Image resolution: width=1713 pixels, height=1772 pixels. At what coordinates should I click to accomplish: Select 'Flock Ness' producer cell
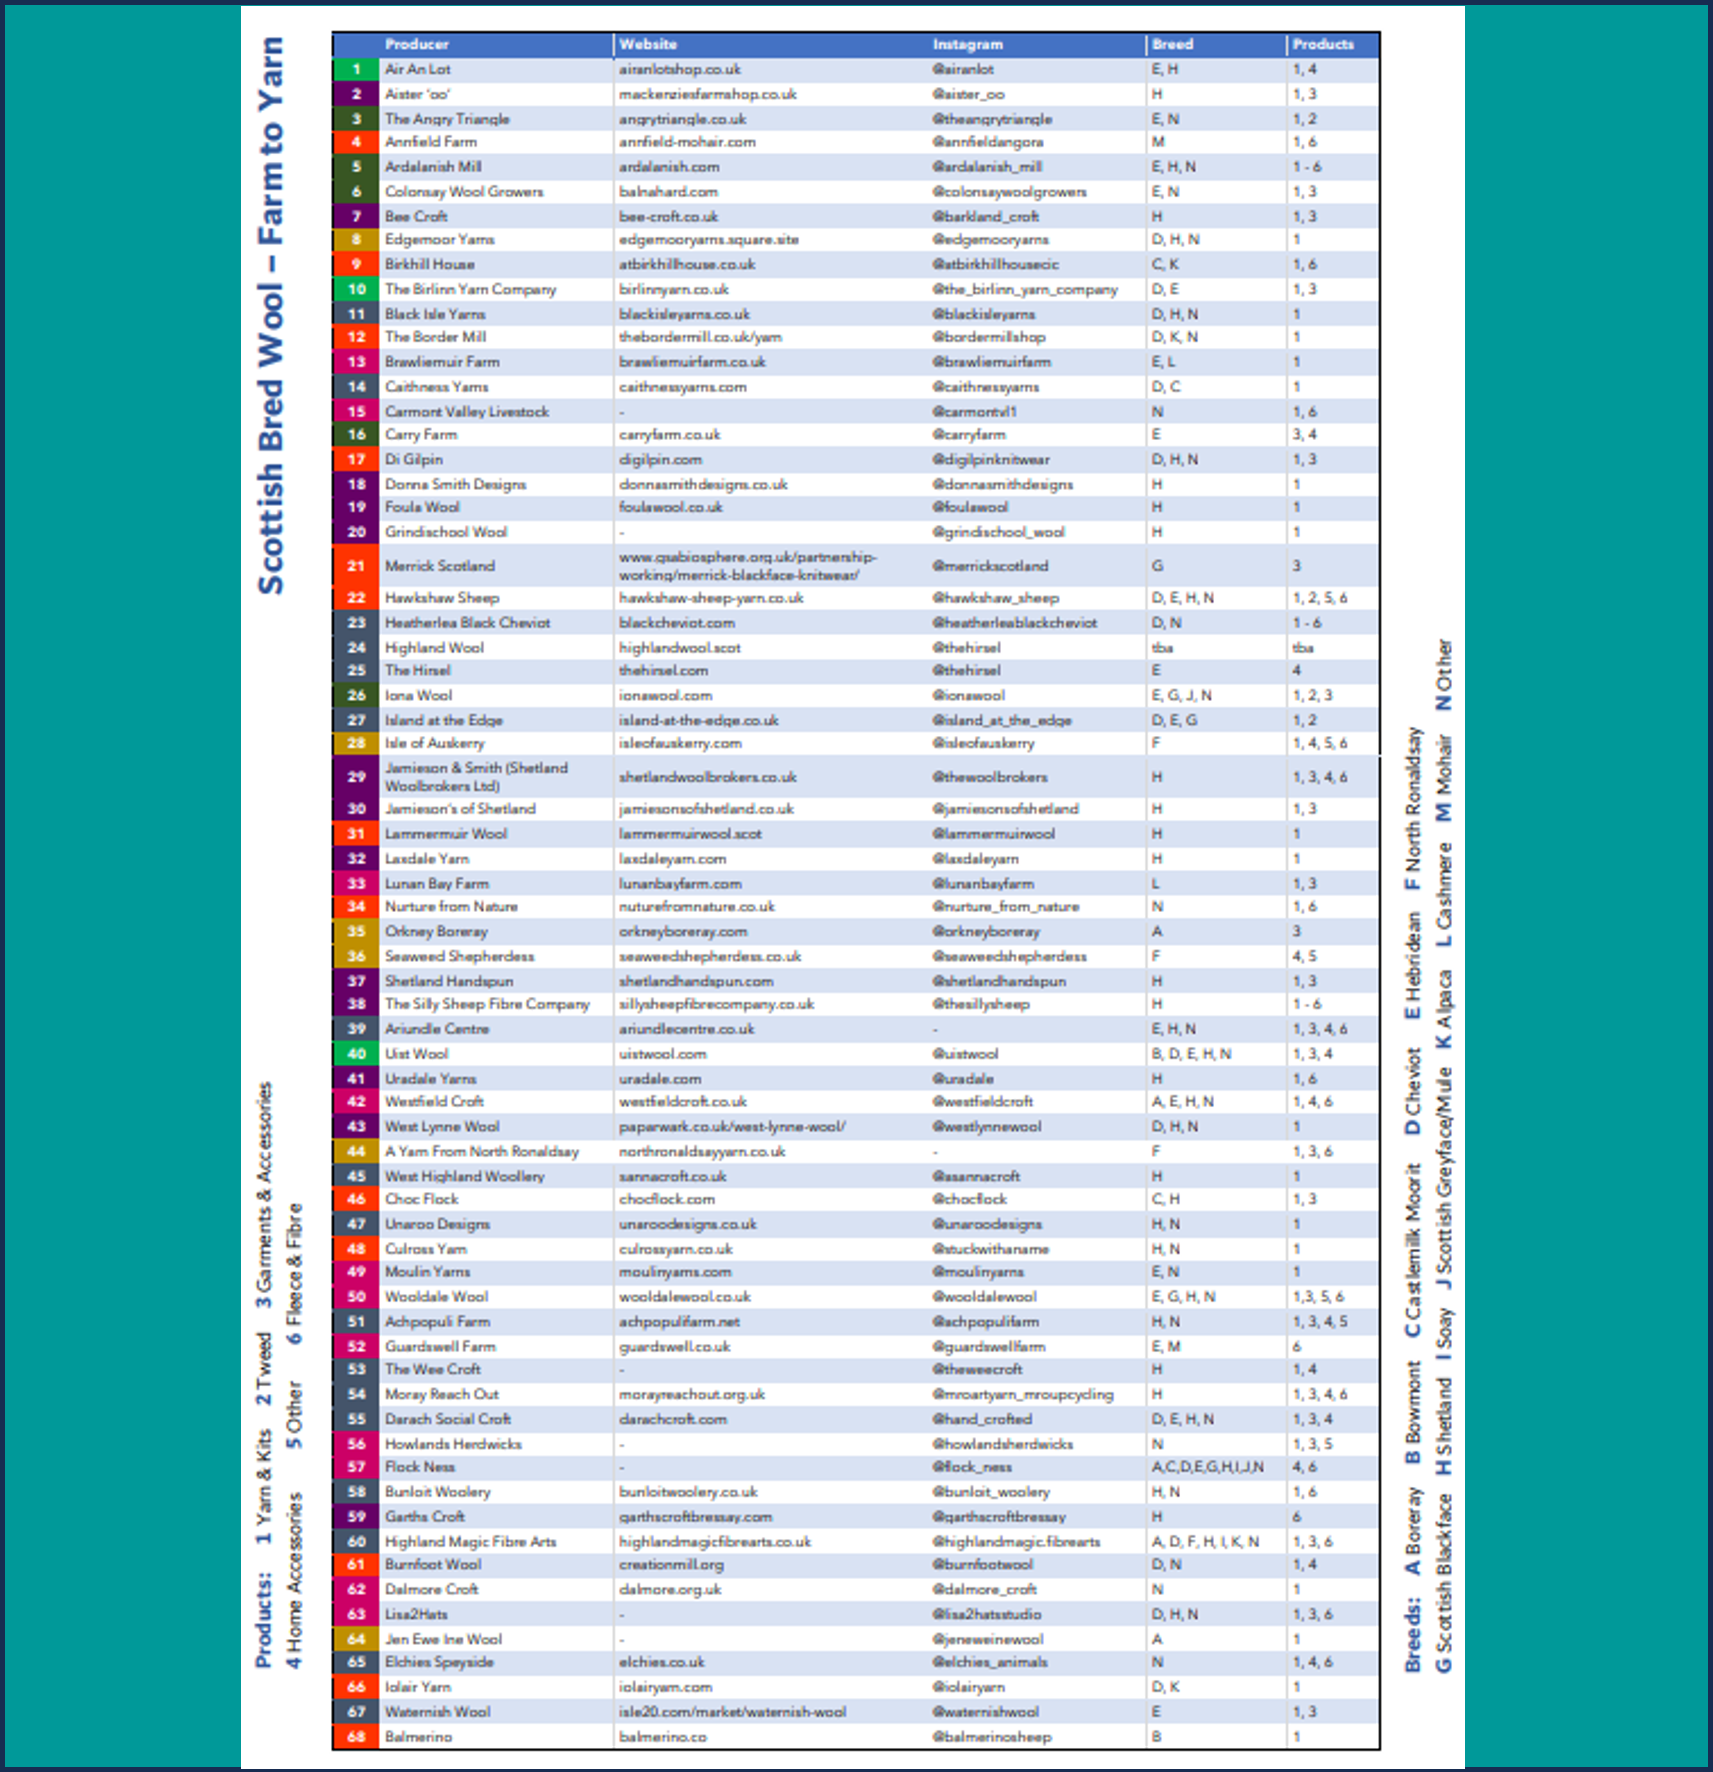[419, 1467]
